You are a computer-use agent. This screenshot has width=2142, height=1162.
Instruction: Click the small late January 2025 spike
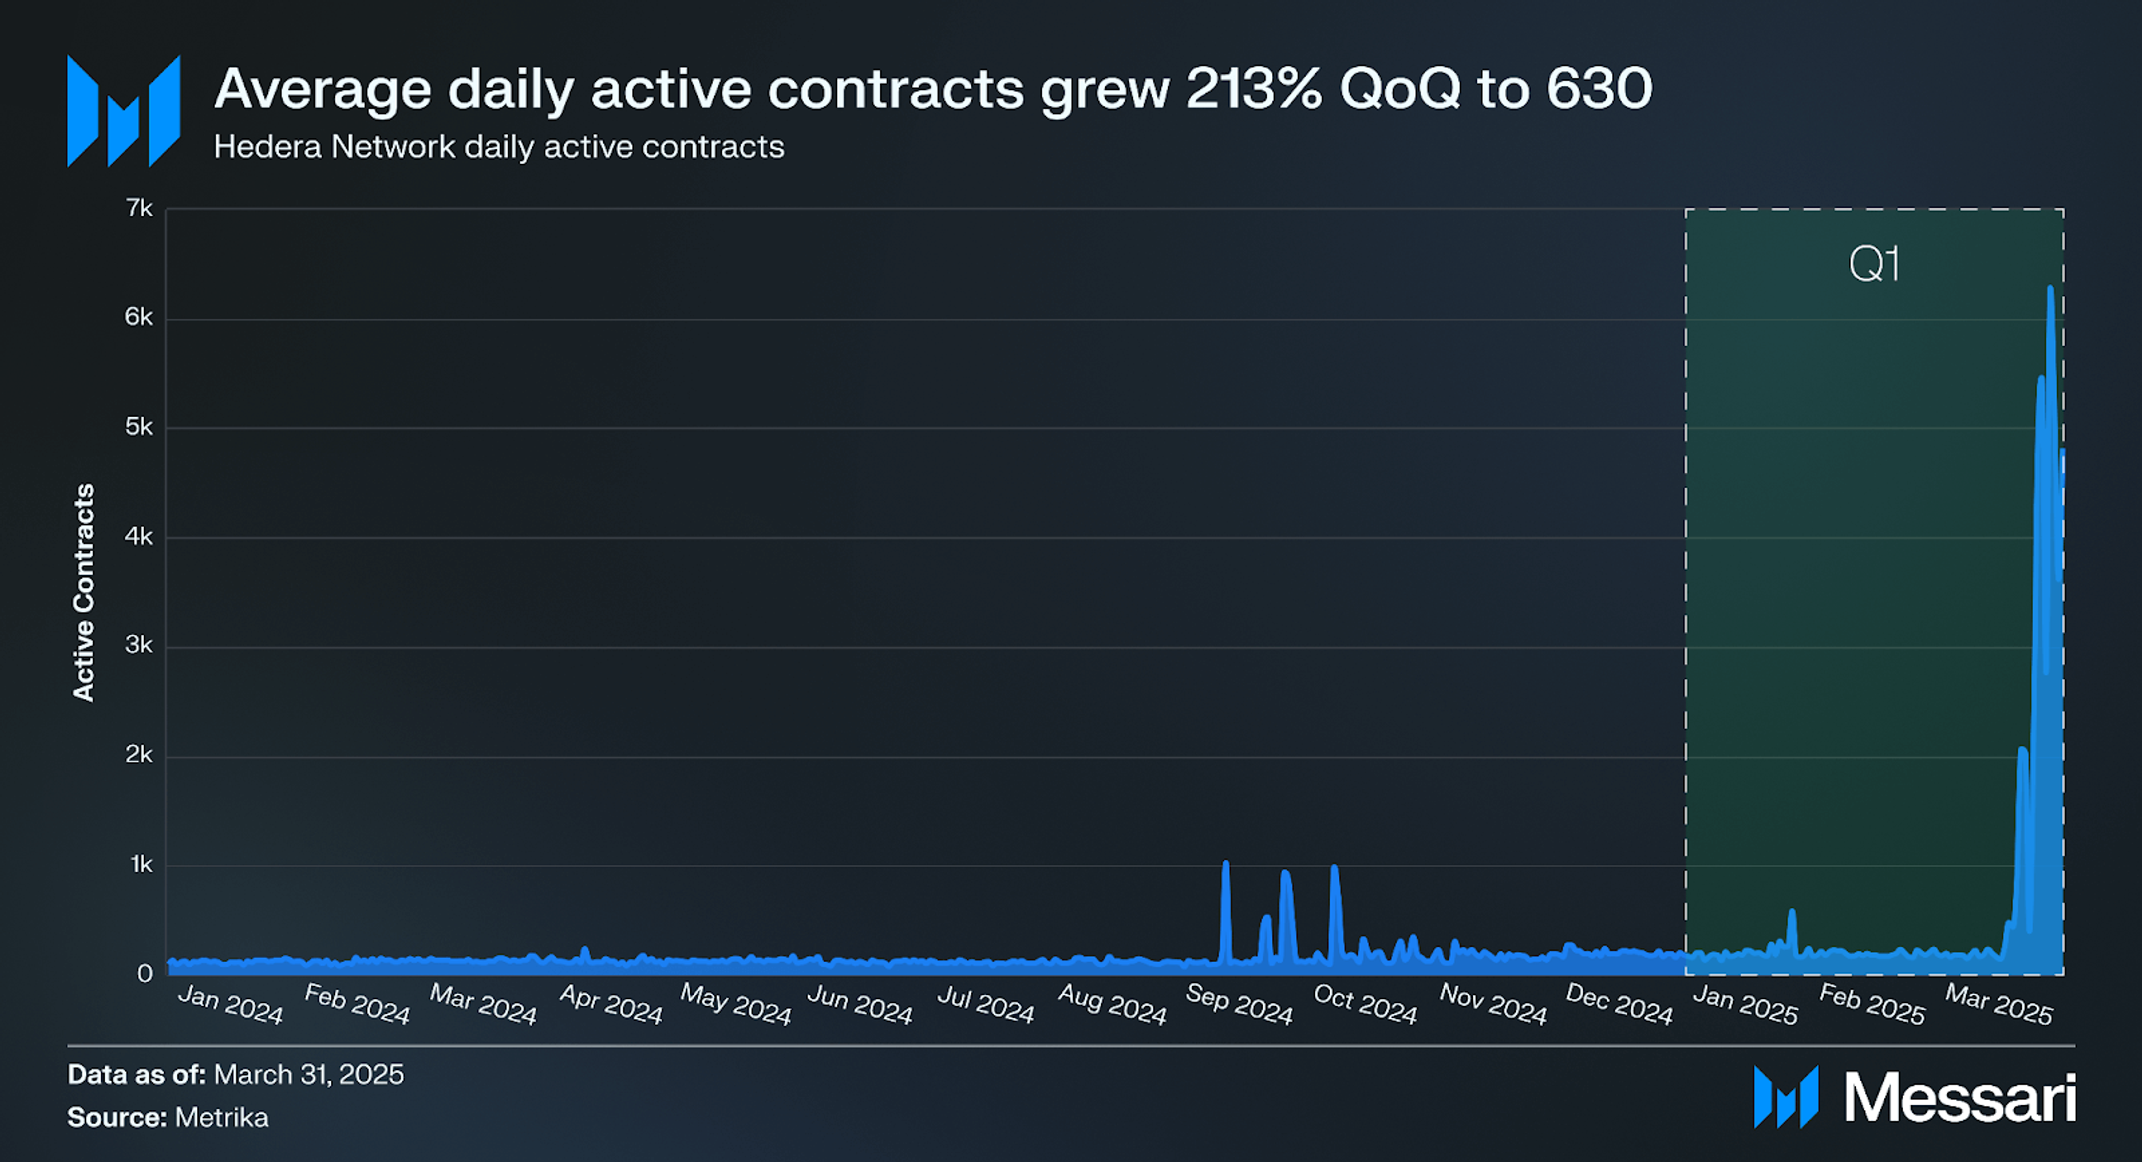tap(1792, 913)
